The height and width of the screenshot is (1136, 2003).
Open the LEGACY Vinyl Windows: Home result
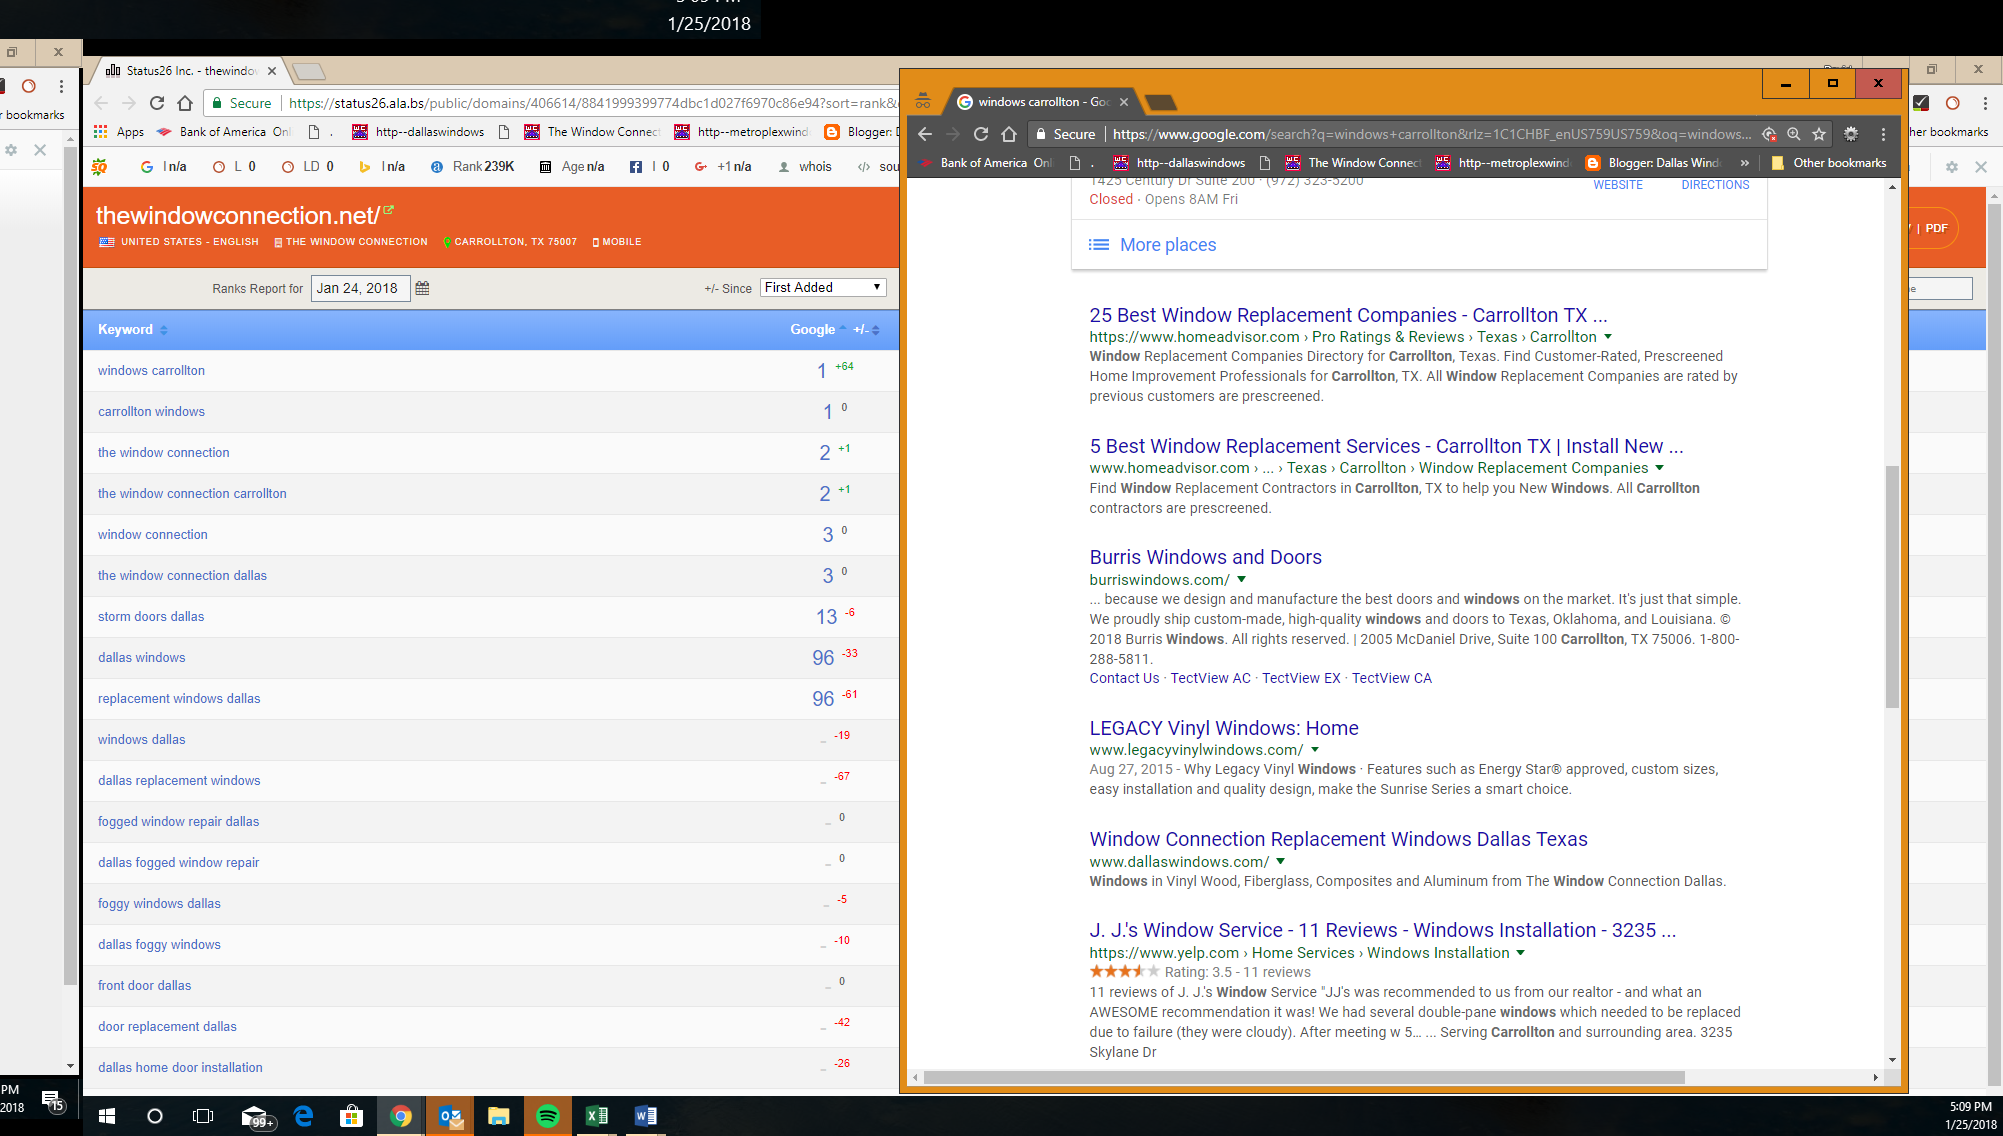point(1224,728)
